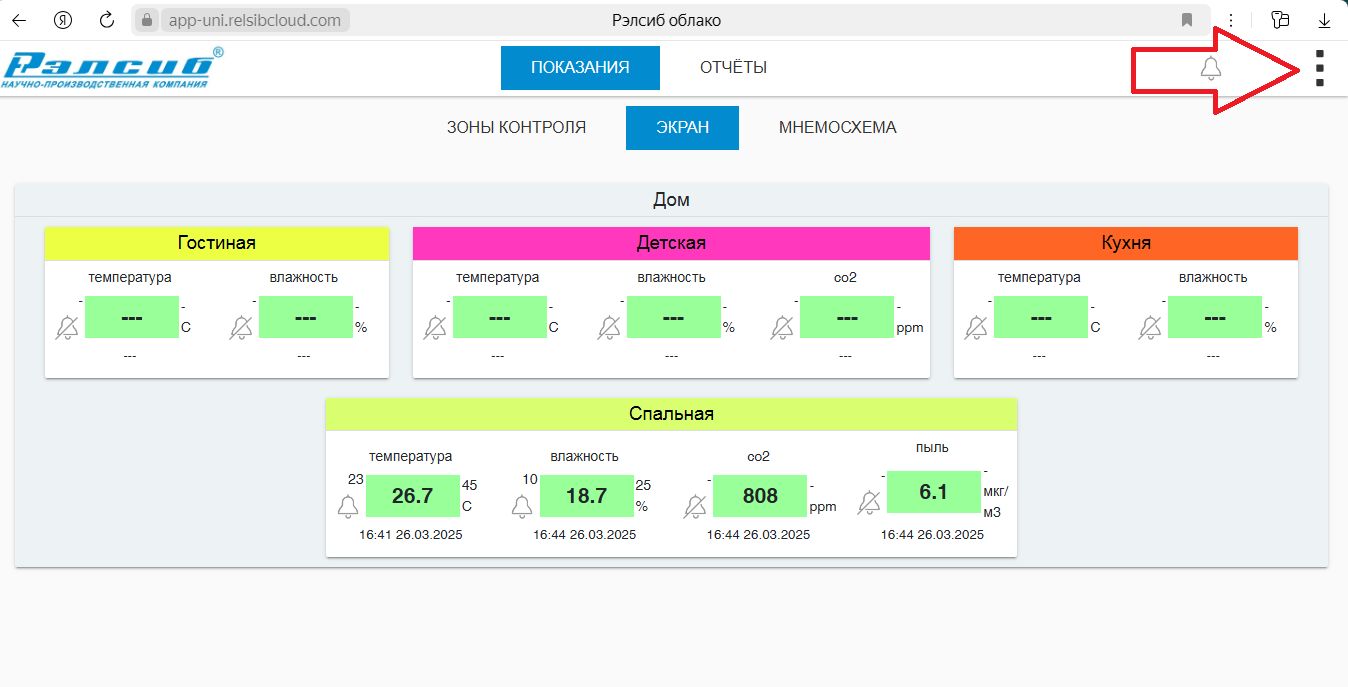1348x687 pixels.
Task: Click the ПОКАЗАНИЯ button
Action: 580,68
